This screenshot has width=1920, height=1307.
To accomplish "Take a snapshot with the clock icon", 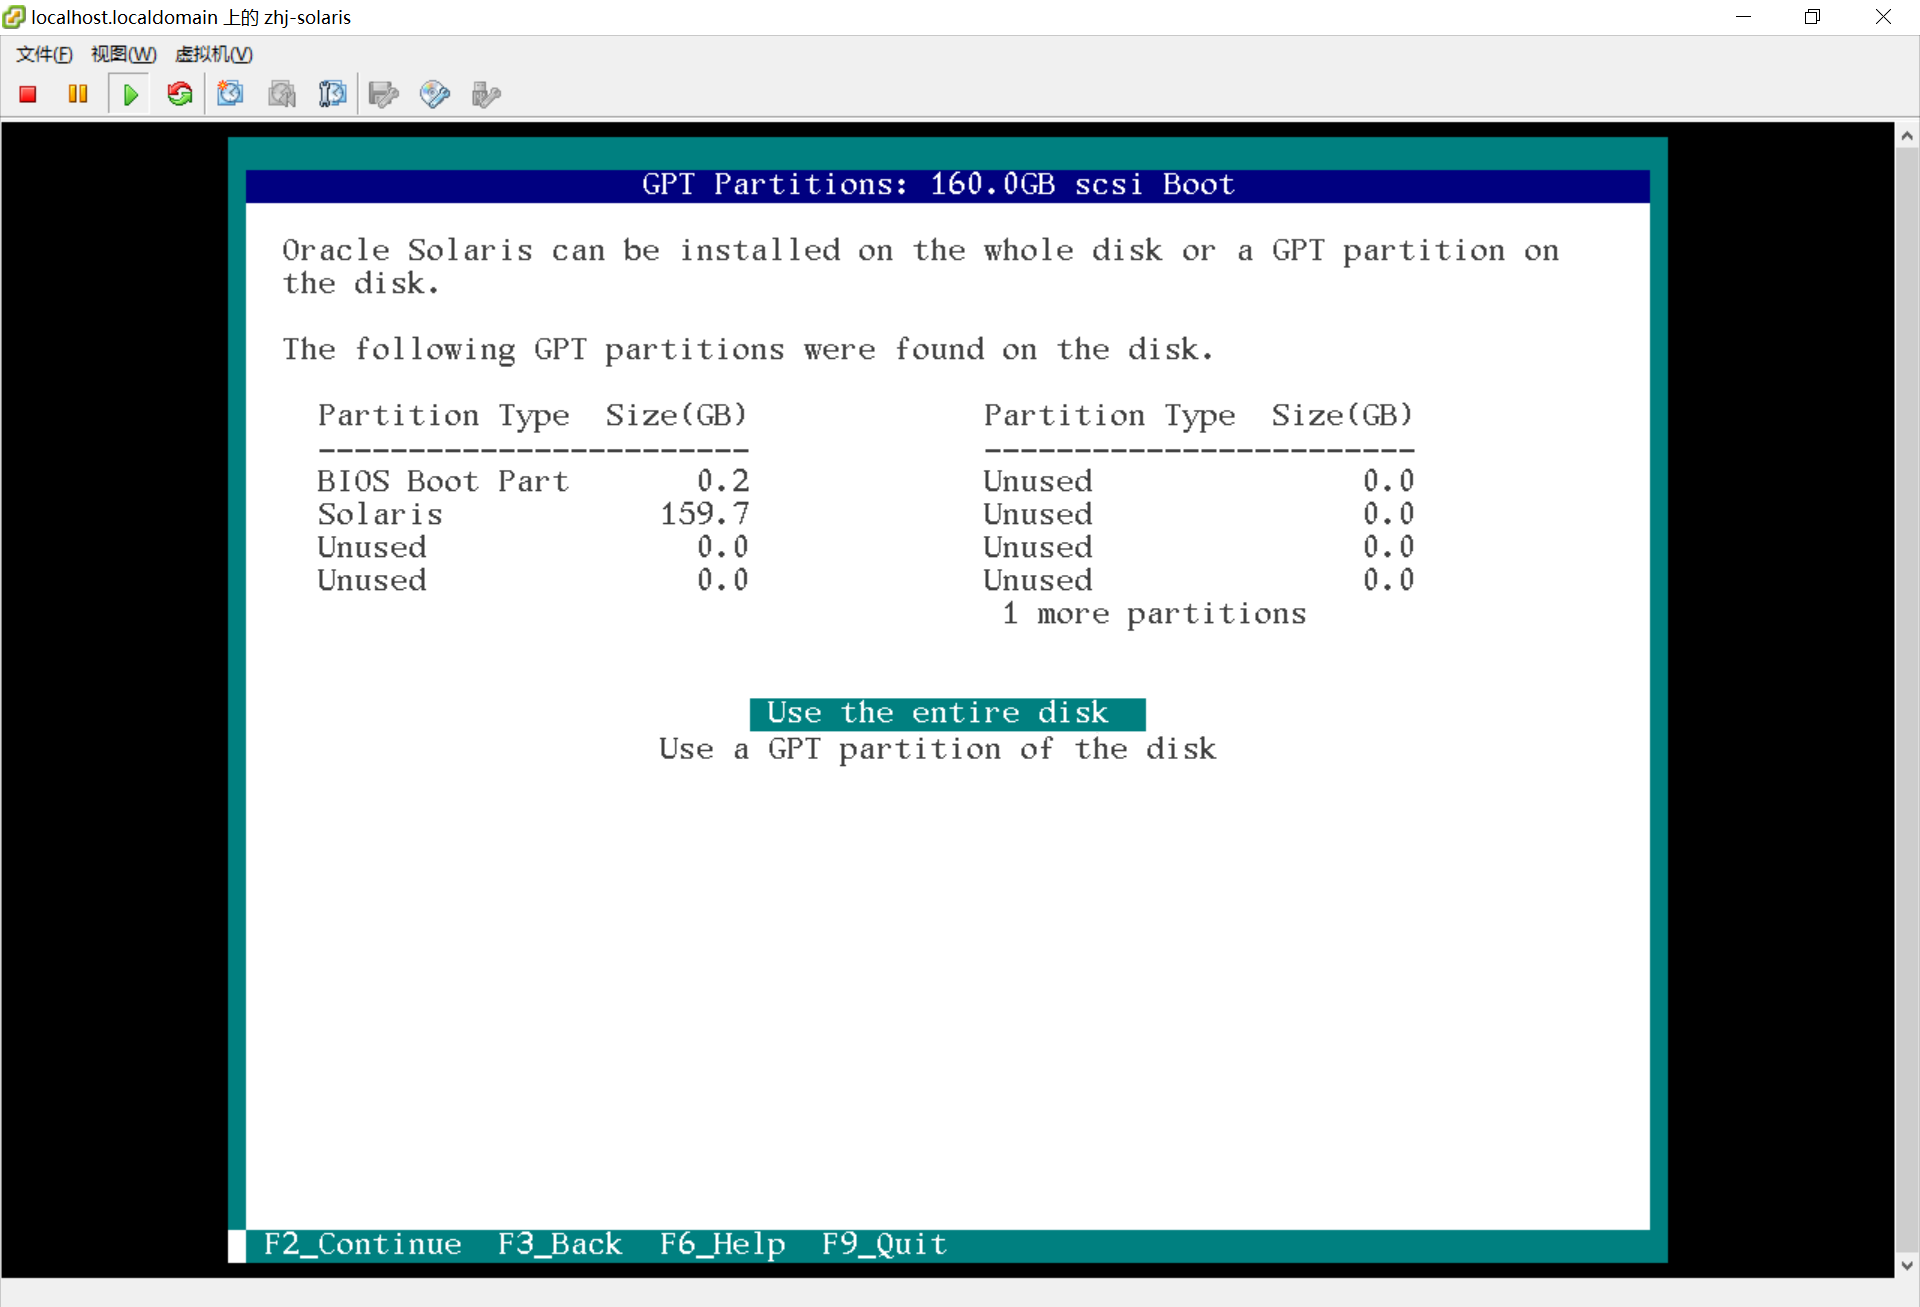I will pos(231,94).
